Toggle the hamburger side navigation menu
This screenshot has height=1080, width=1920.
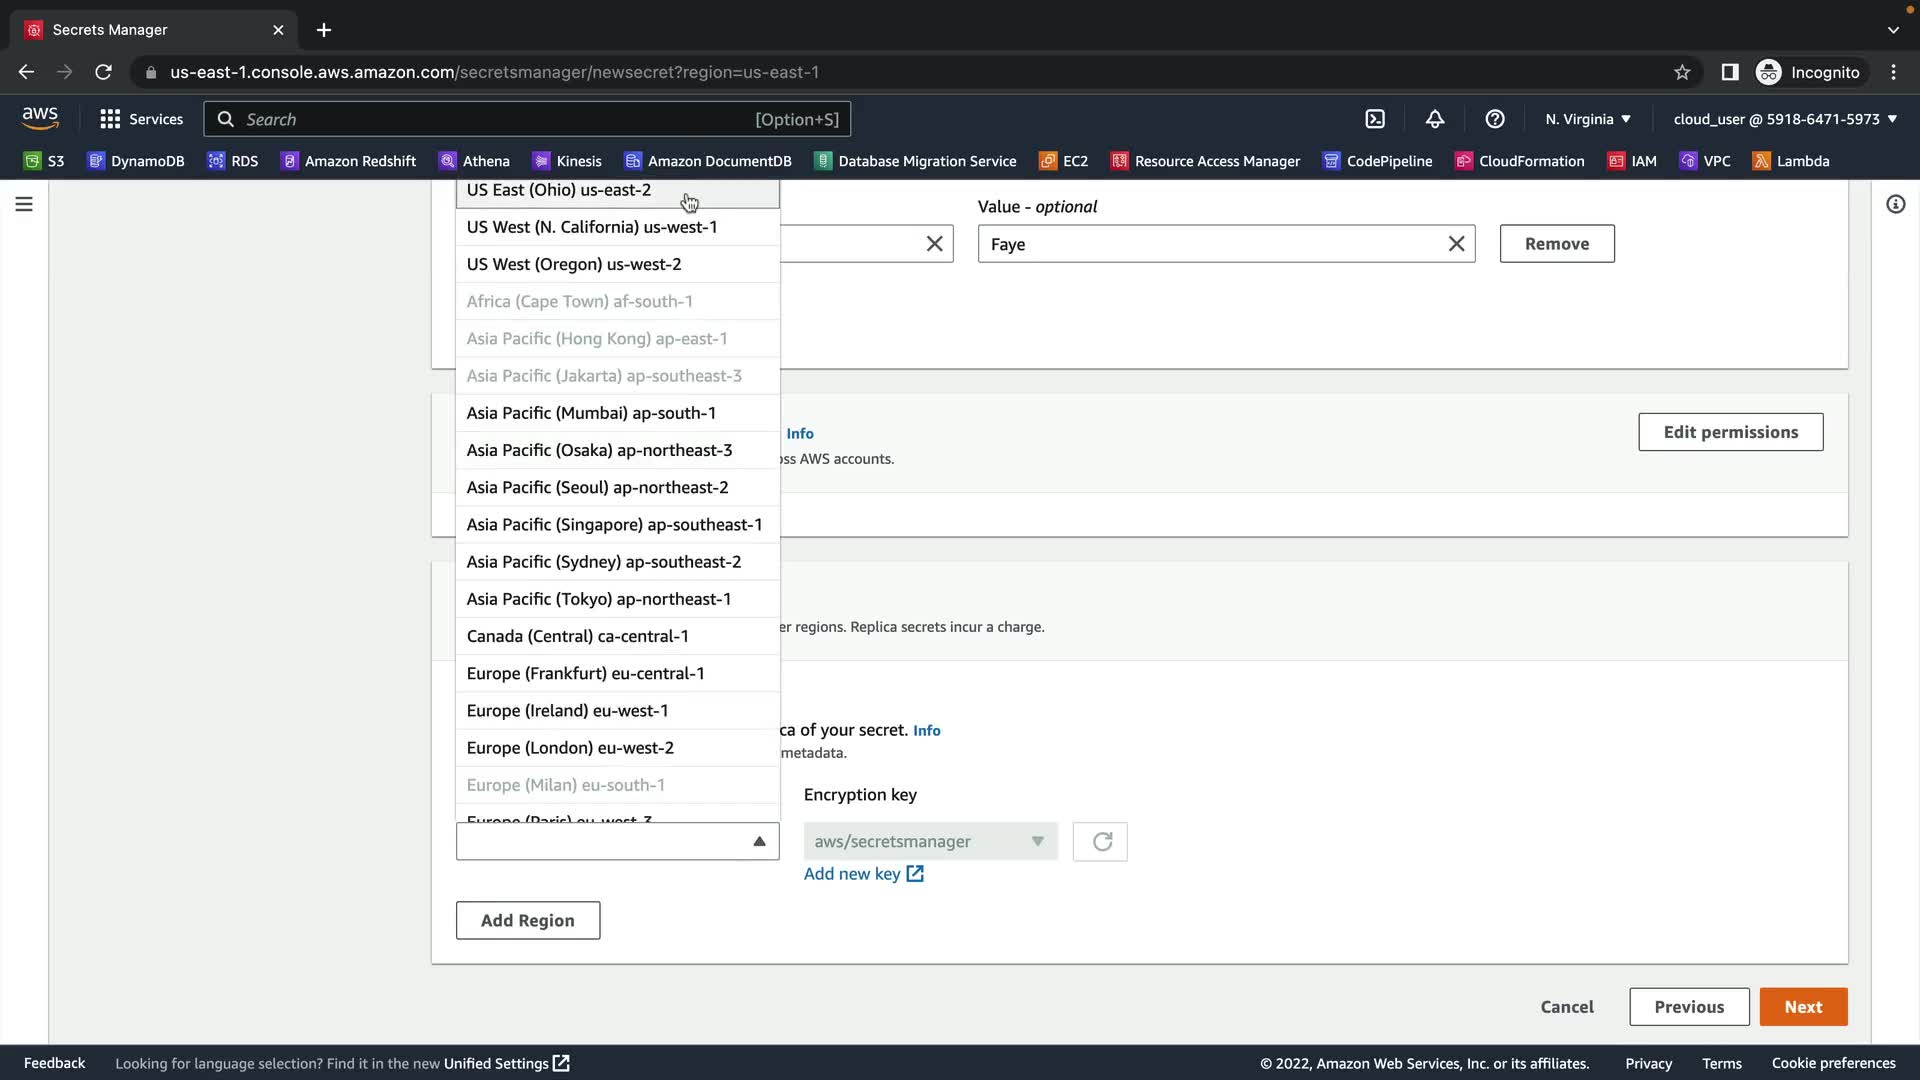pyautogui.click(x=24, y=204)
